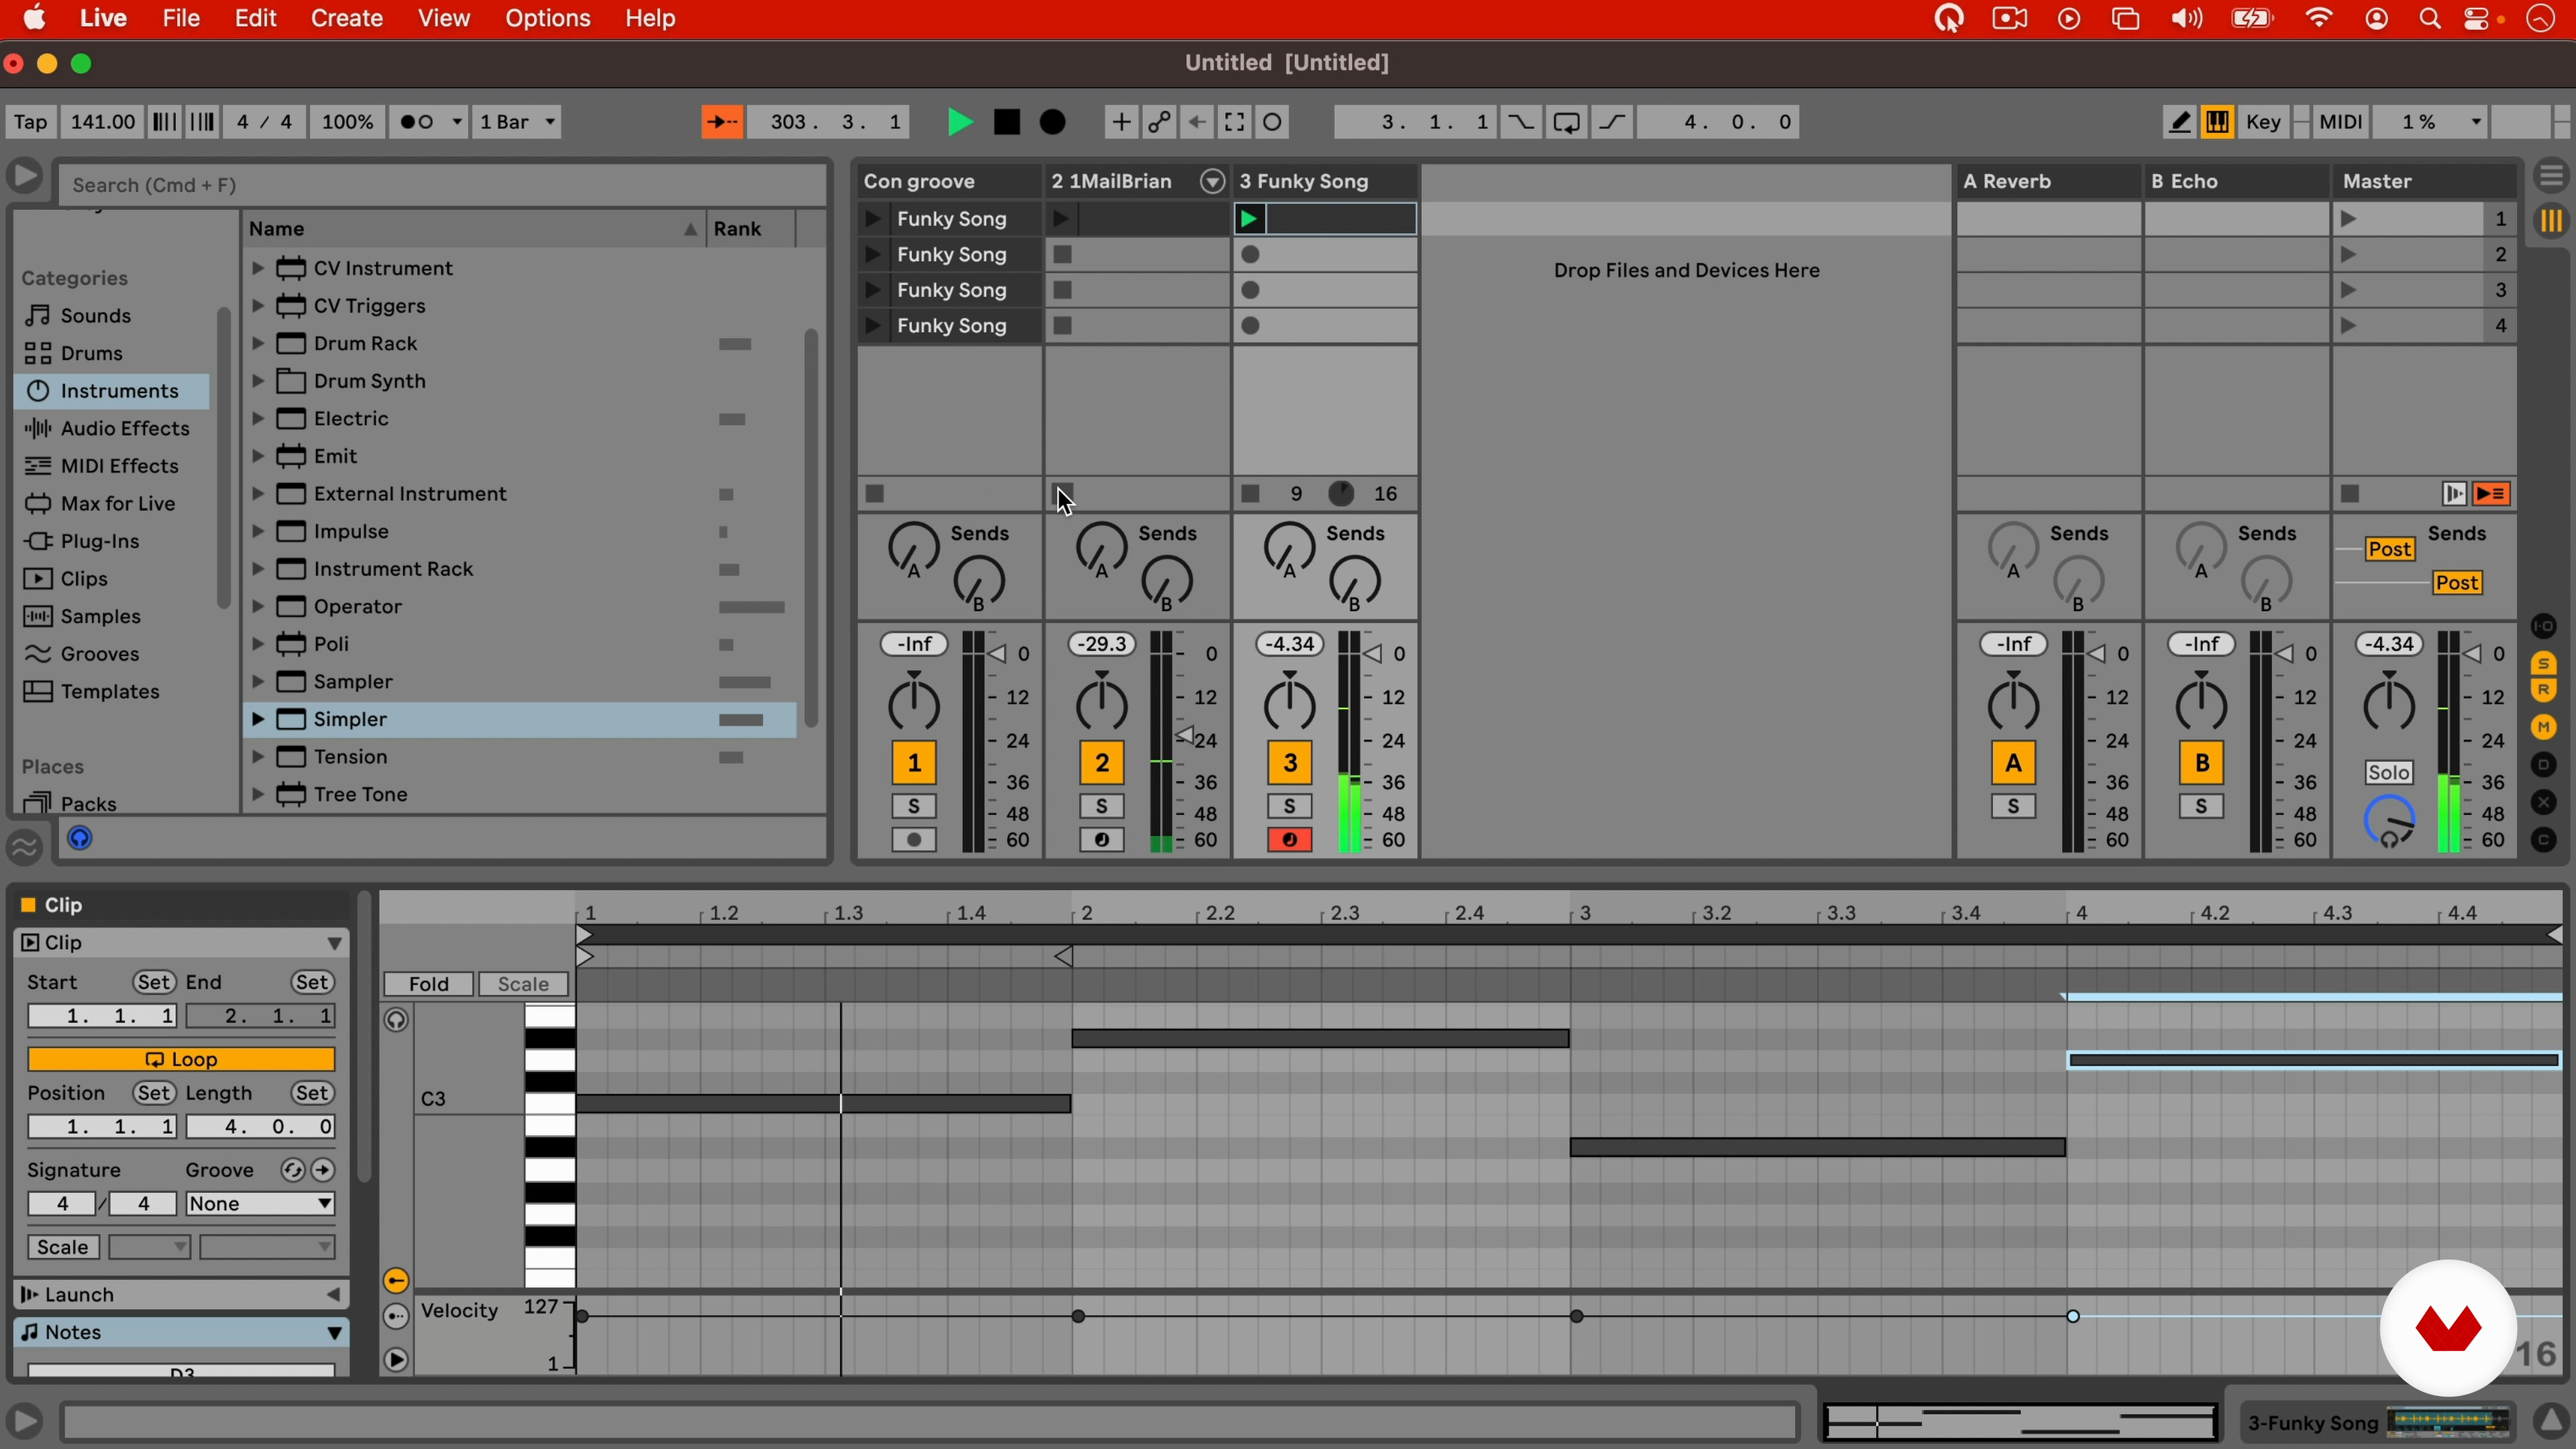Image resolution: width=2576 pixels, height=1449 pixels.
Task: Toggle the clip Loop button
Action: point(181,1059)
